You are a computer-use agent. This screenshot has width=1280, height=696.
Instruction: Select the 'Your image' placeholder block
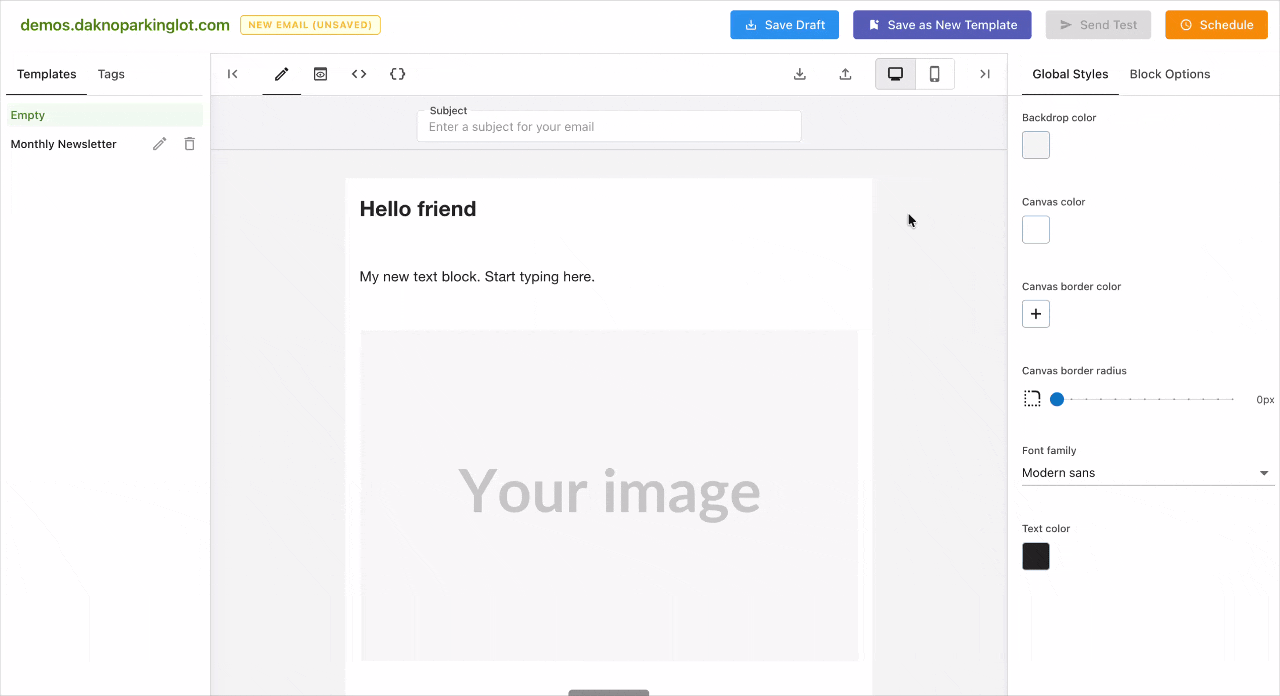point(609,495)
